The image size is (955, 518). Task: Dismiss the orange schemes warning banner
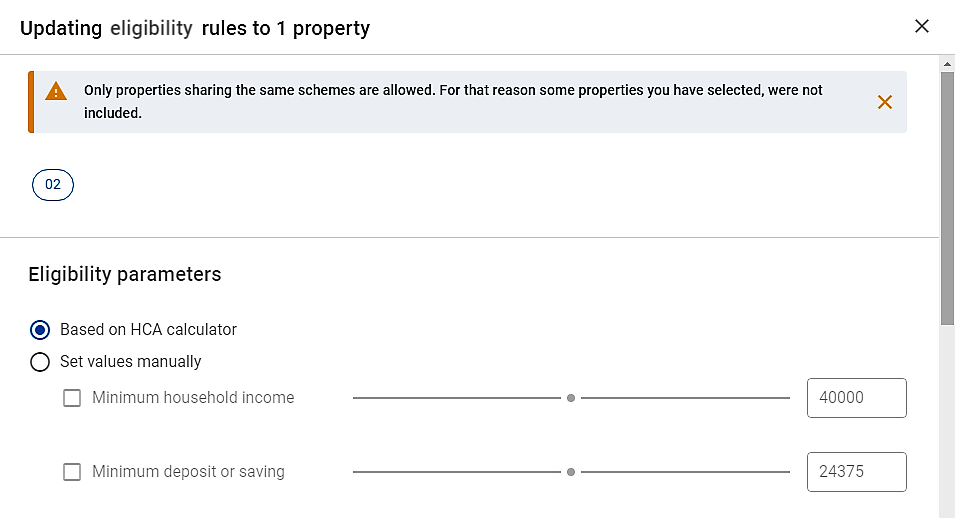[x=884, y=102]
